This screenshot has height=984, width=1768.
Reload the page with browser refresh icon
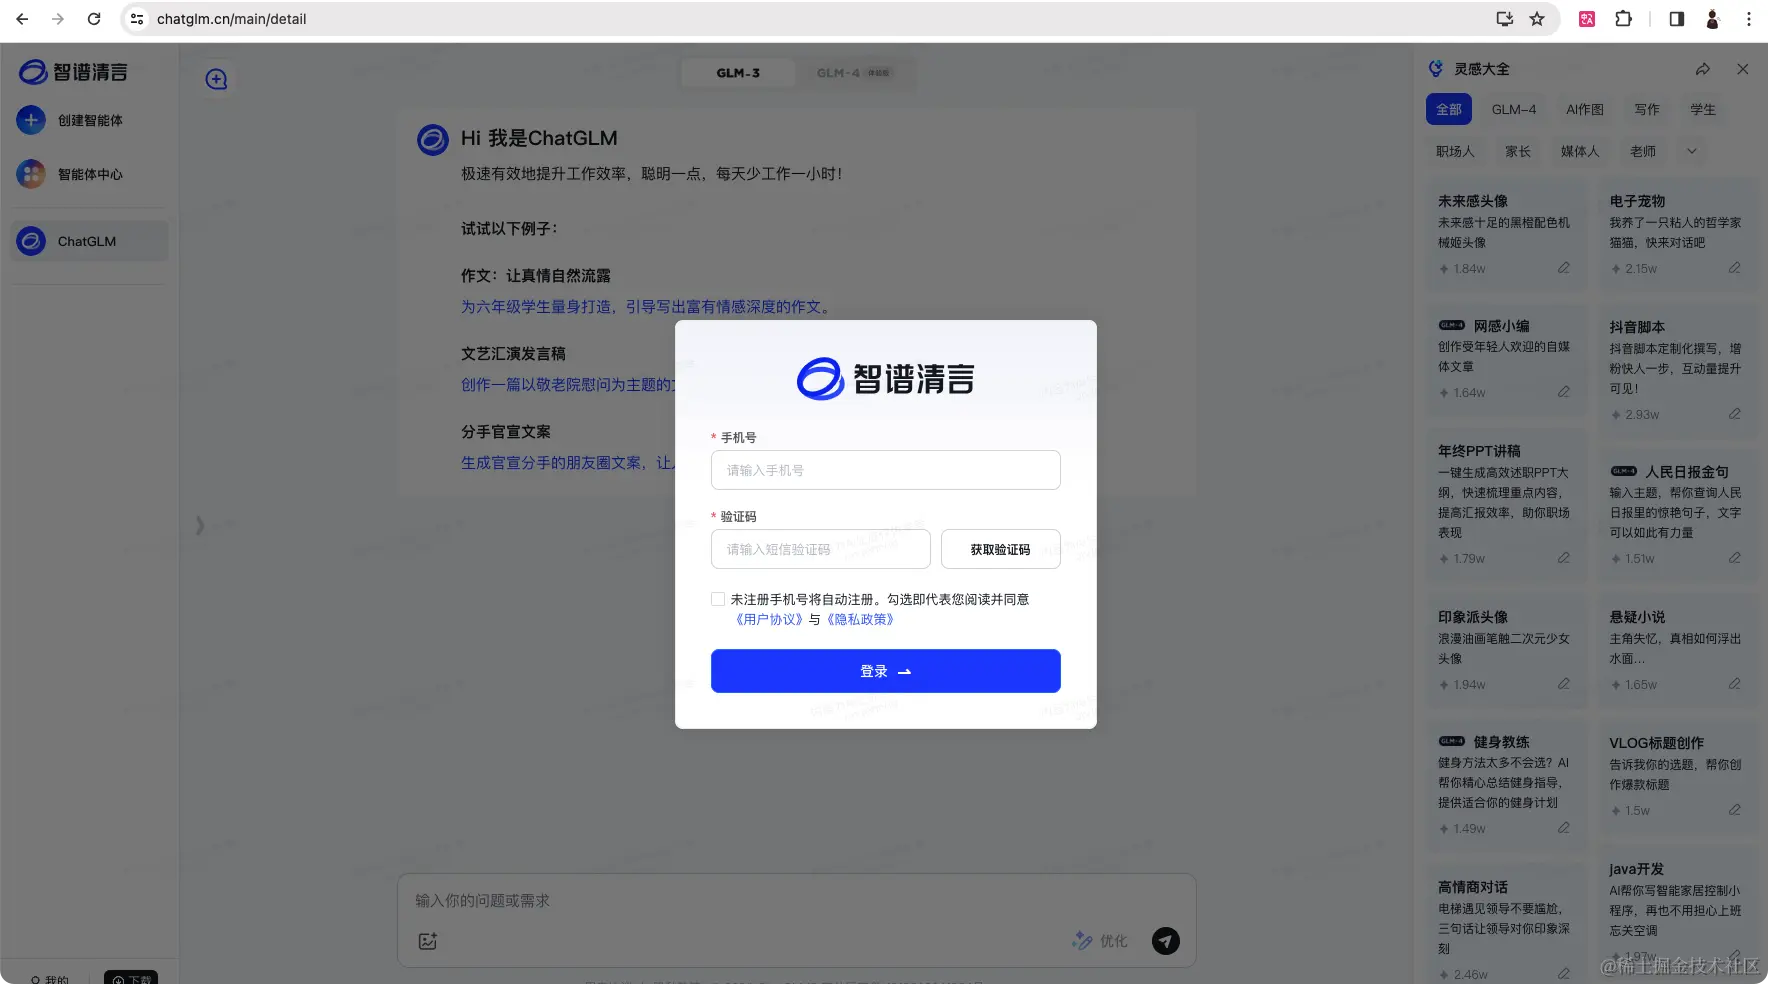94,19
